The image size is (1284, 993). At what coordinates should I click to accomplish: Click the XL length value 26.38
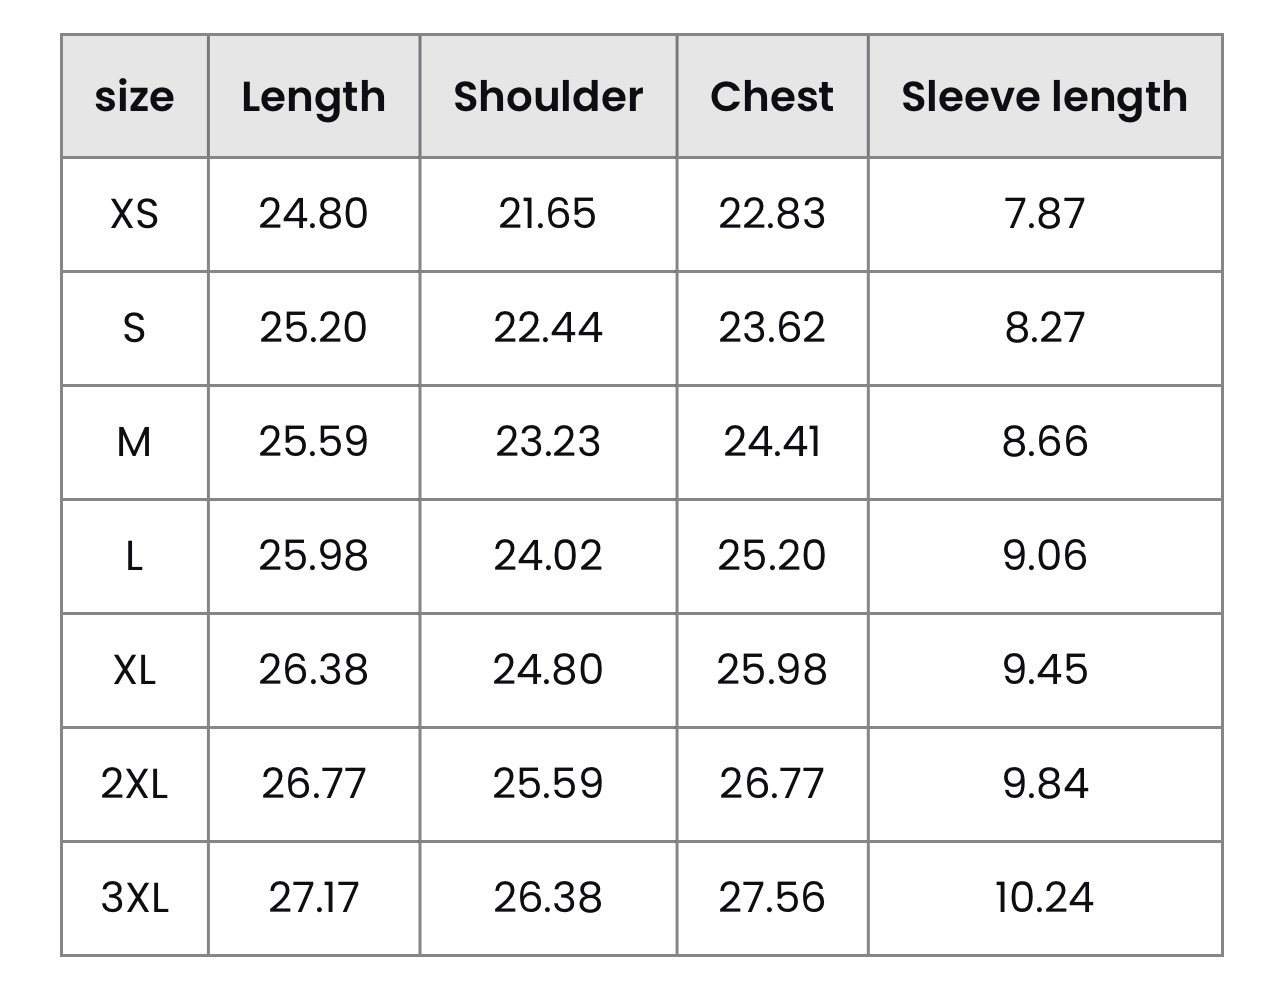(314, 670)
